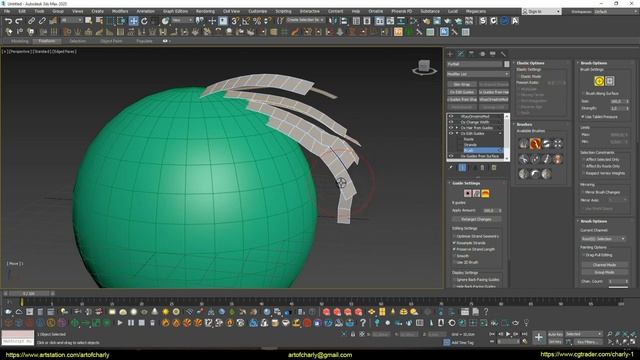Toggle the Percent Snap icon
This screenshot has width=640, height=360.
pos(257,20)
